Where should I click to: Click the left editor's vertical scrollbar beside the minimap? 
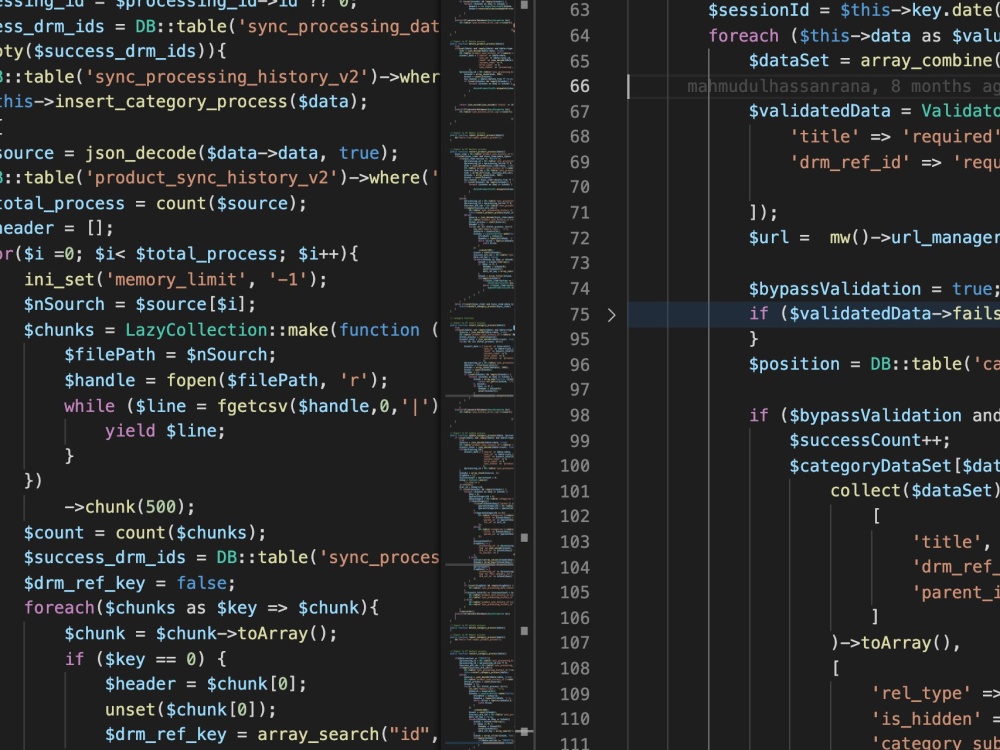click(x=525, y=375)
